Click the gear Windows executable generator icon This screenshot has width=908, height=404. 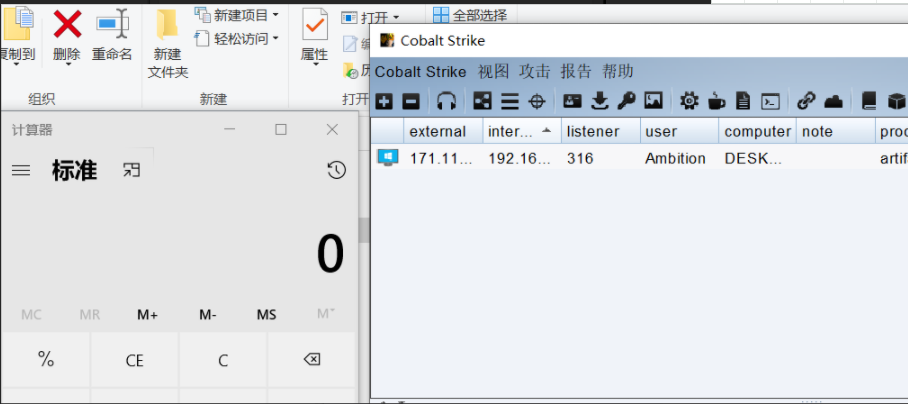pyautogui.click(x=689, y=102)
